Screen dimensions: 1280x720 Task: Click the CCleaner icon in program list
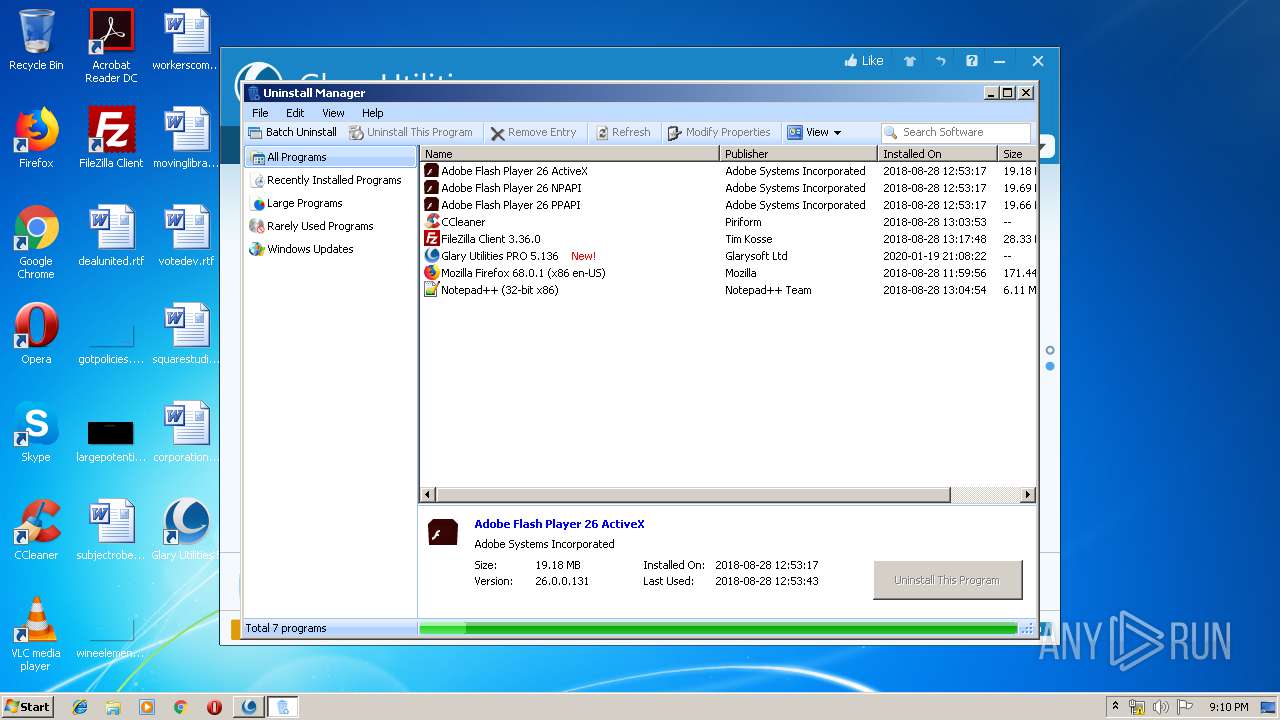[x=432, y=222]
